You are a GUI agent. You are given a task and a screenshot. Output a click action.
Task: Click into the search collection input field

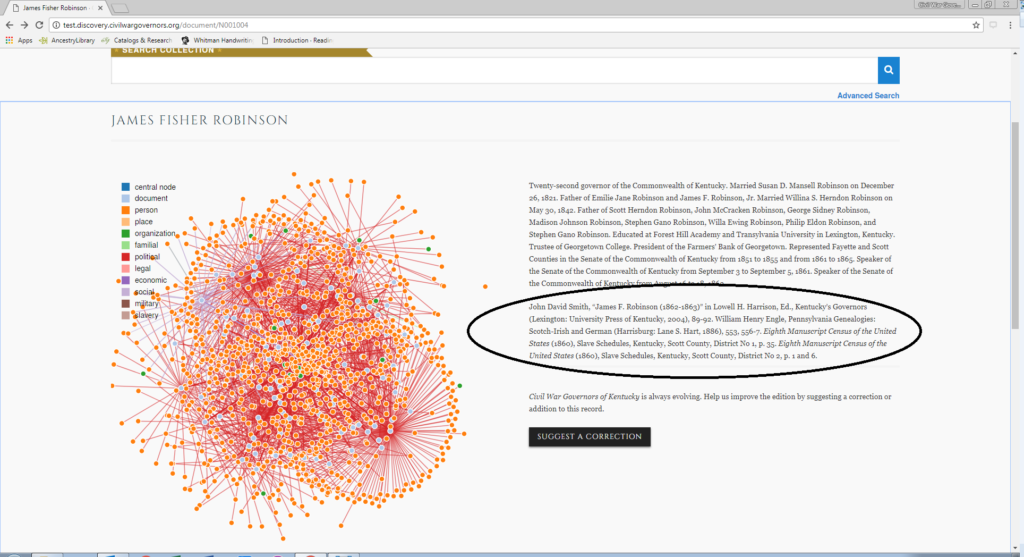494,70
